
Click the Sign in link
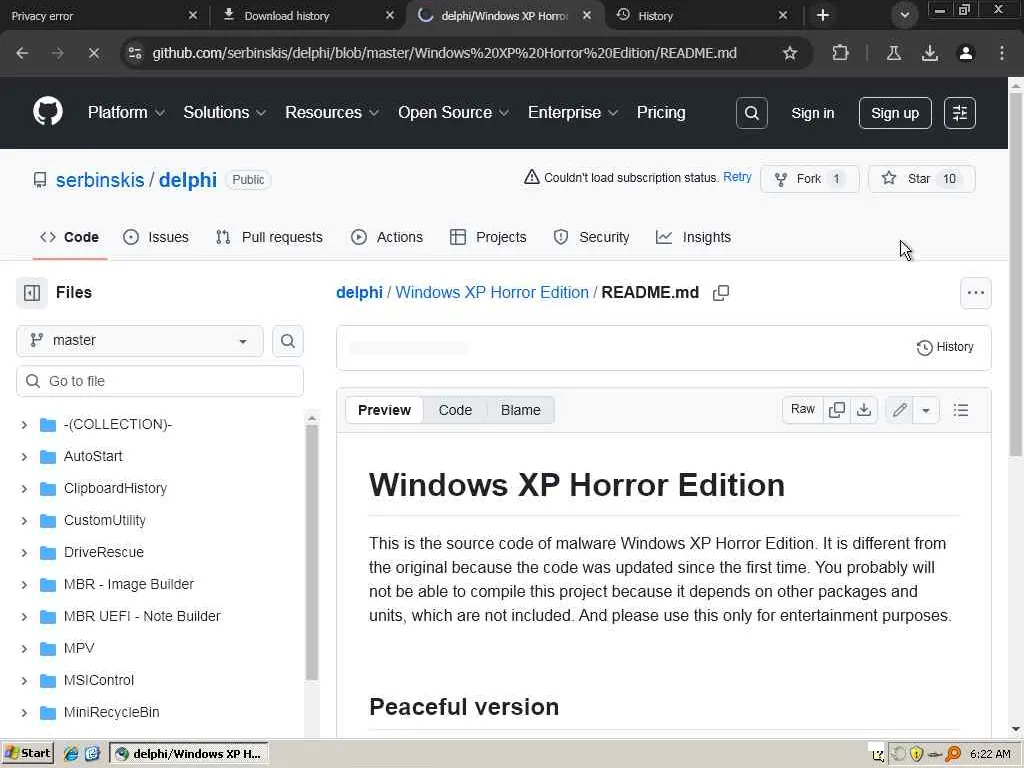point(812,113)
